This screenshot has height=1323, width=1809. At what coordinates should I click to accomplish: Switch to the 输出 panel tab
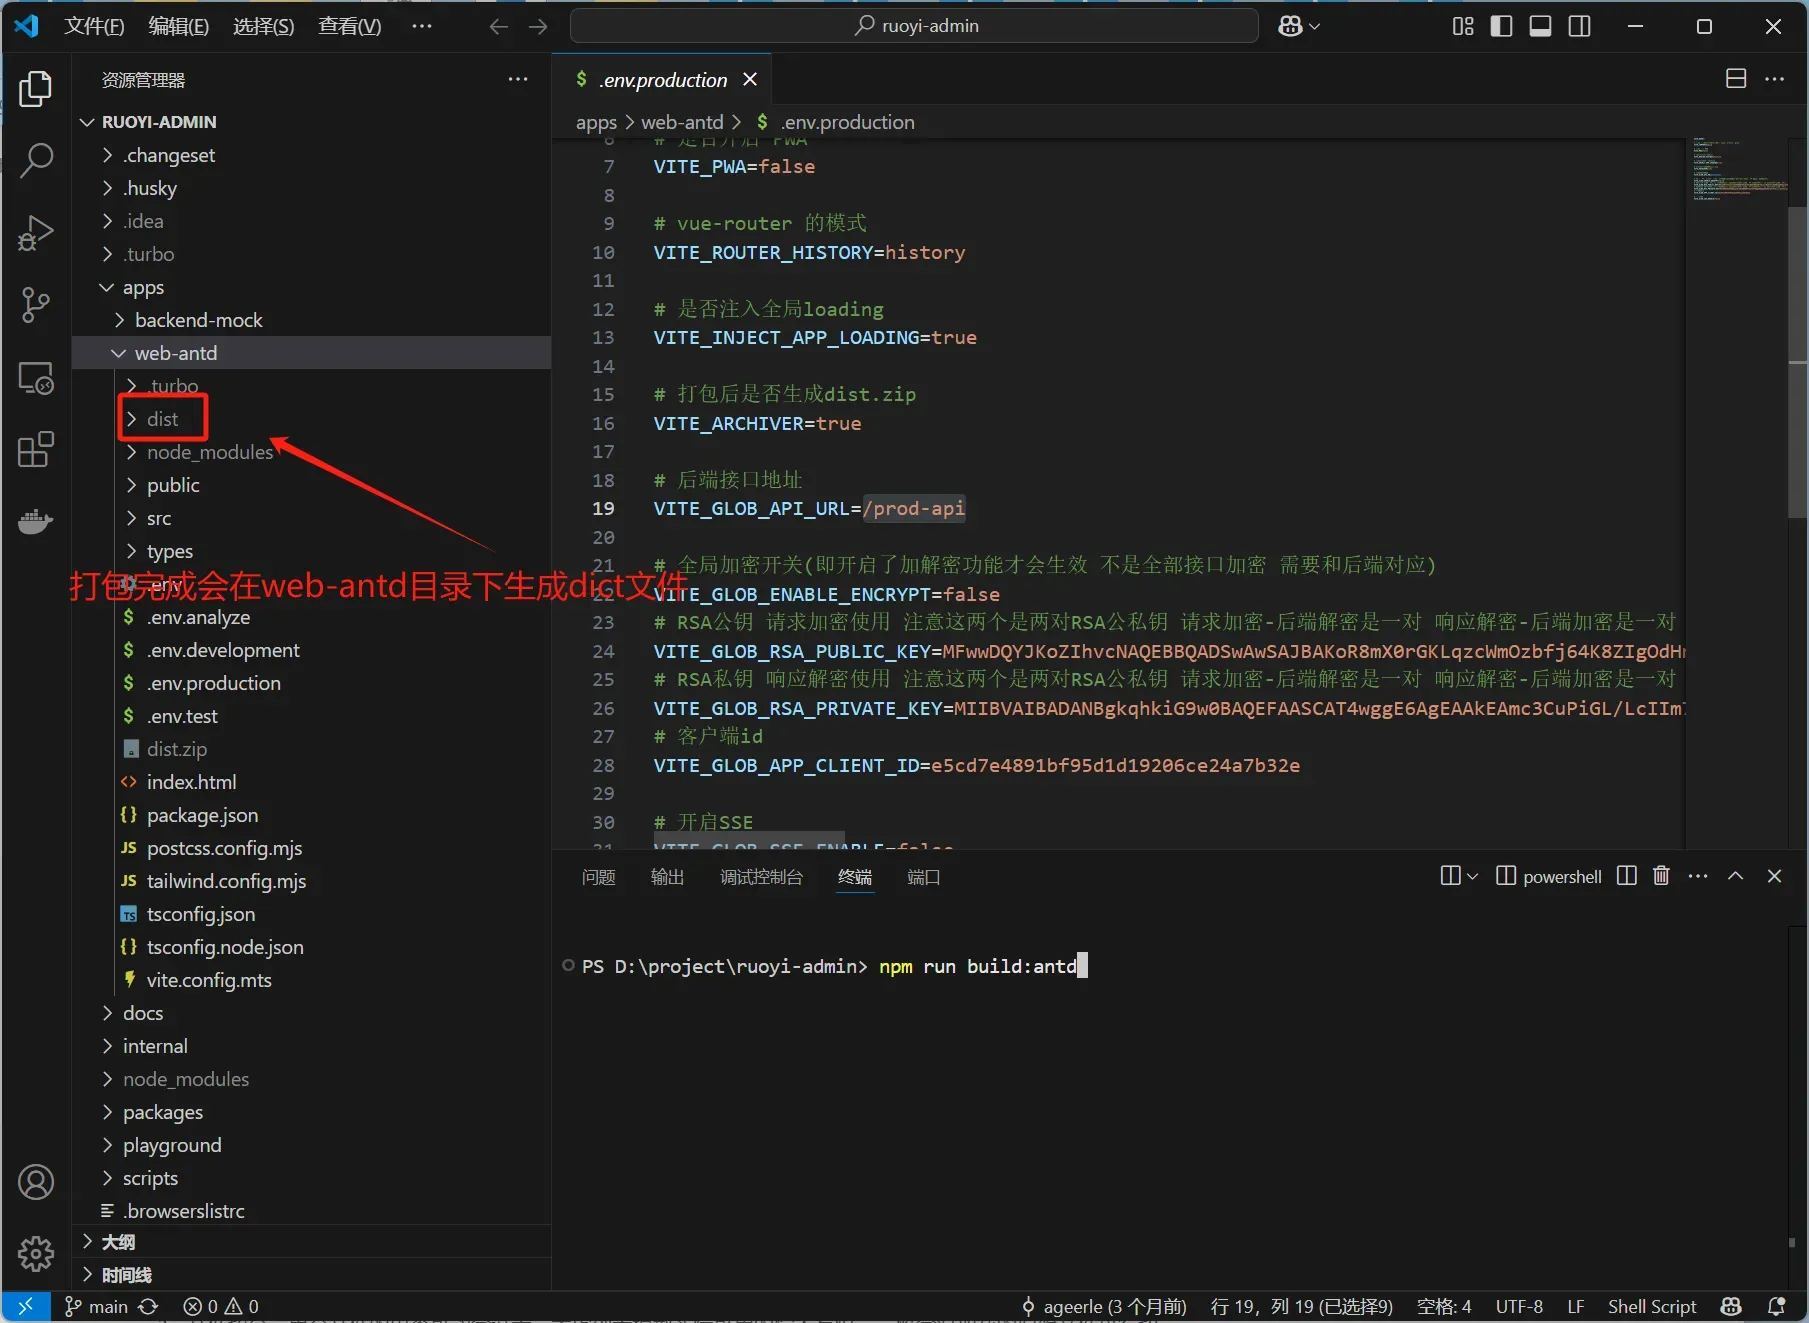[667, 877]
